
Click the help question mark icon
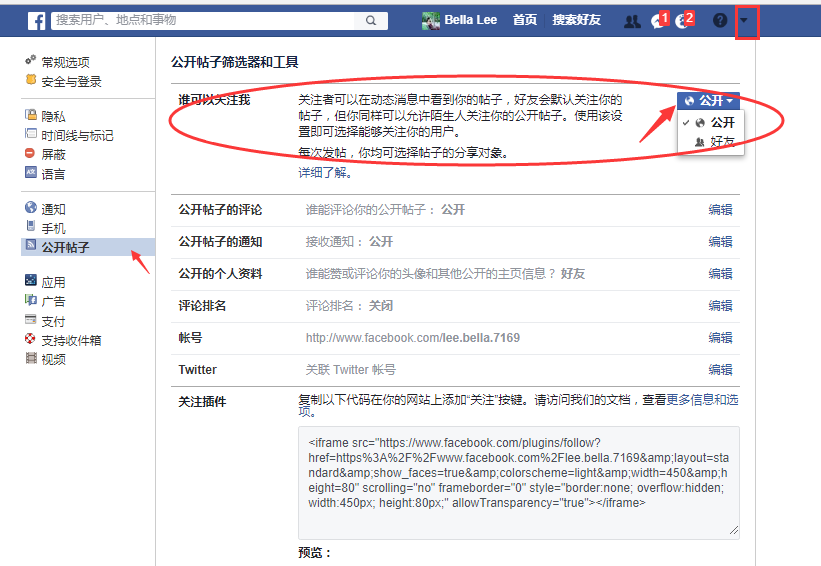point(720,20)
